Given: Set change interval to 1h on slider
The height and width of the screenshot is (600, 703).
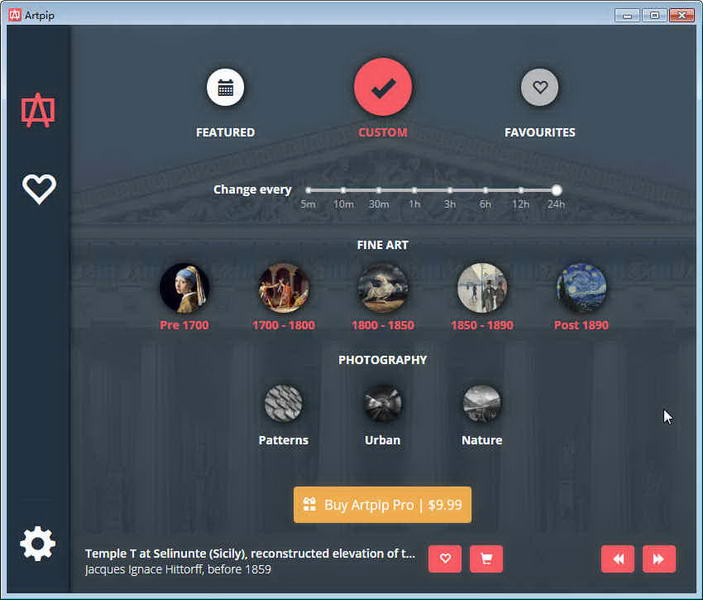Looking at the screenshot, I should click(414, 190).
